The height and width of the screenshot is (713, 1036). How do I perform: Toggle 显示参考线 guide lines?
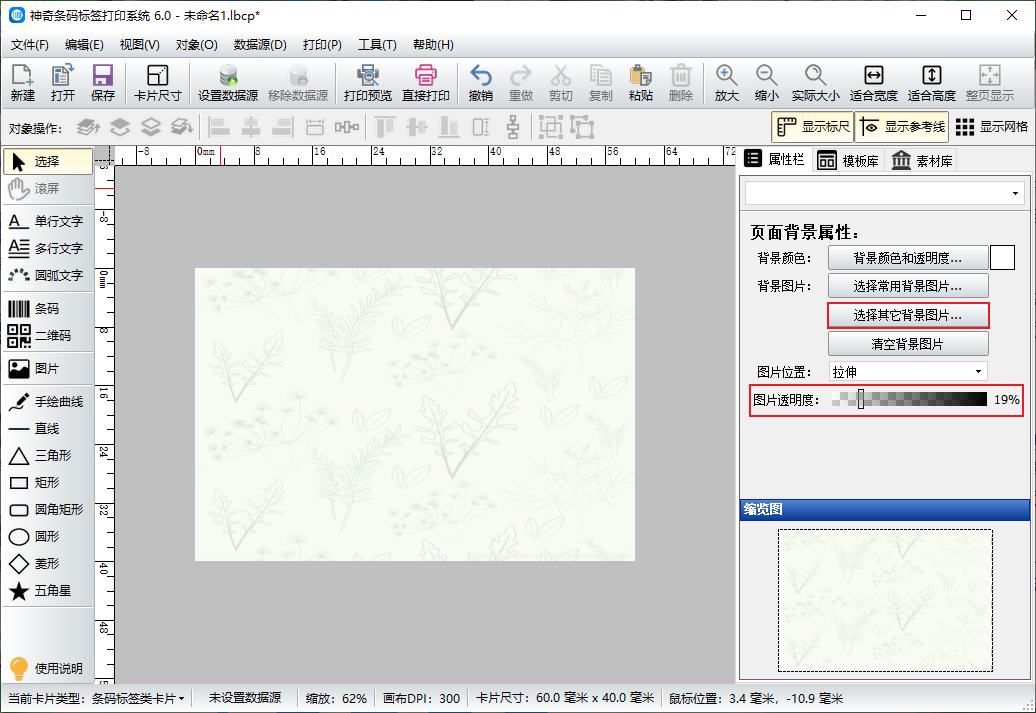click(x=902, y=127)
